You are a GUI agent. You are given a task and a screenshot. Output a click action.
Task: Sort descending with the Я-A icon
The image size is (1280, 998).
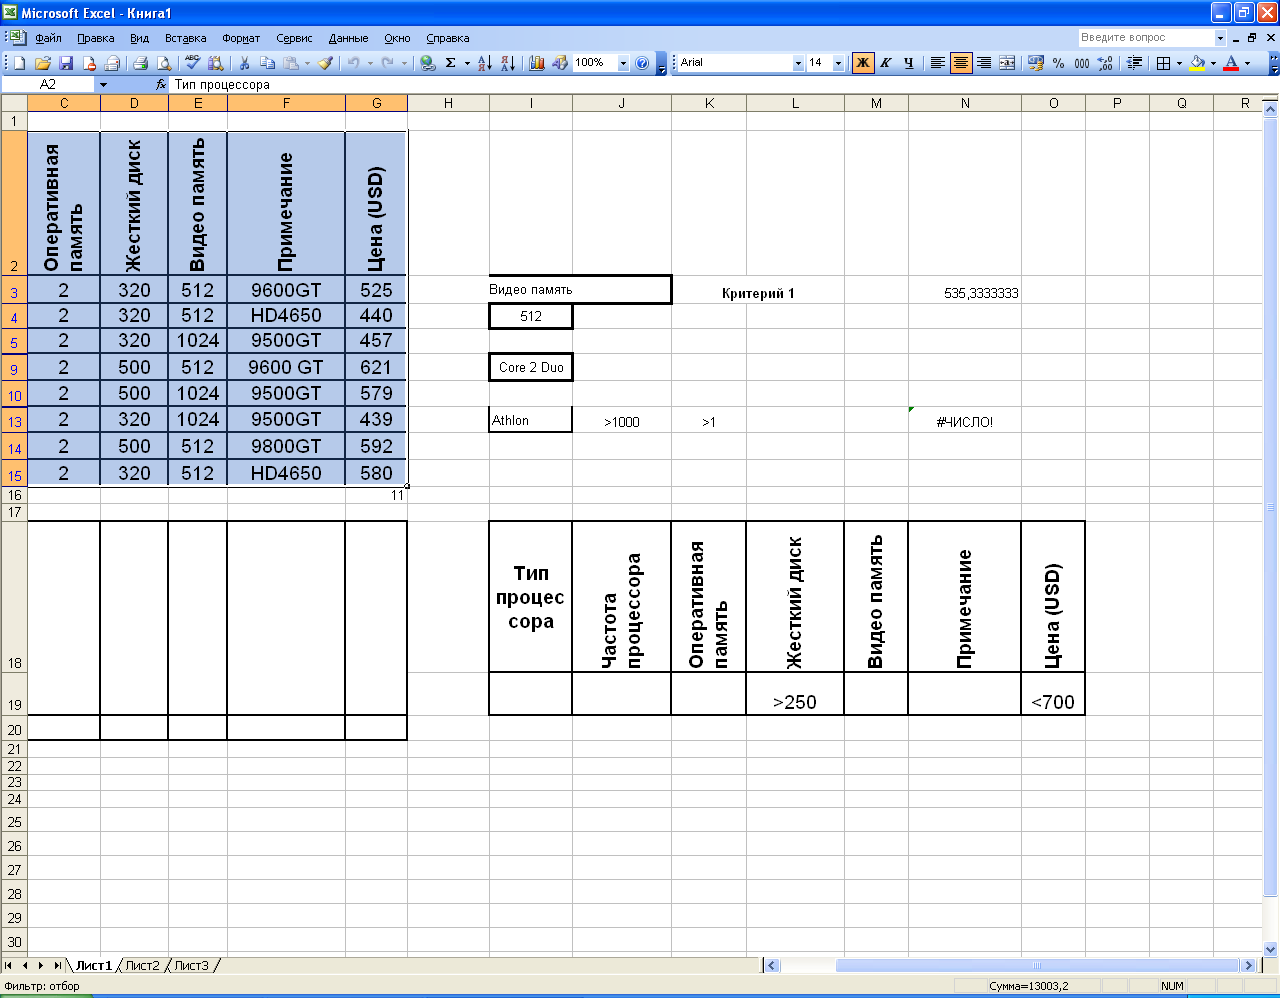click(507, 63)
